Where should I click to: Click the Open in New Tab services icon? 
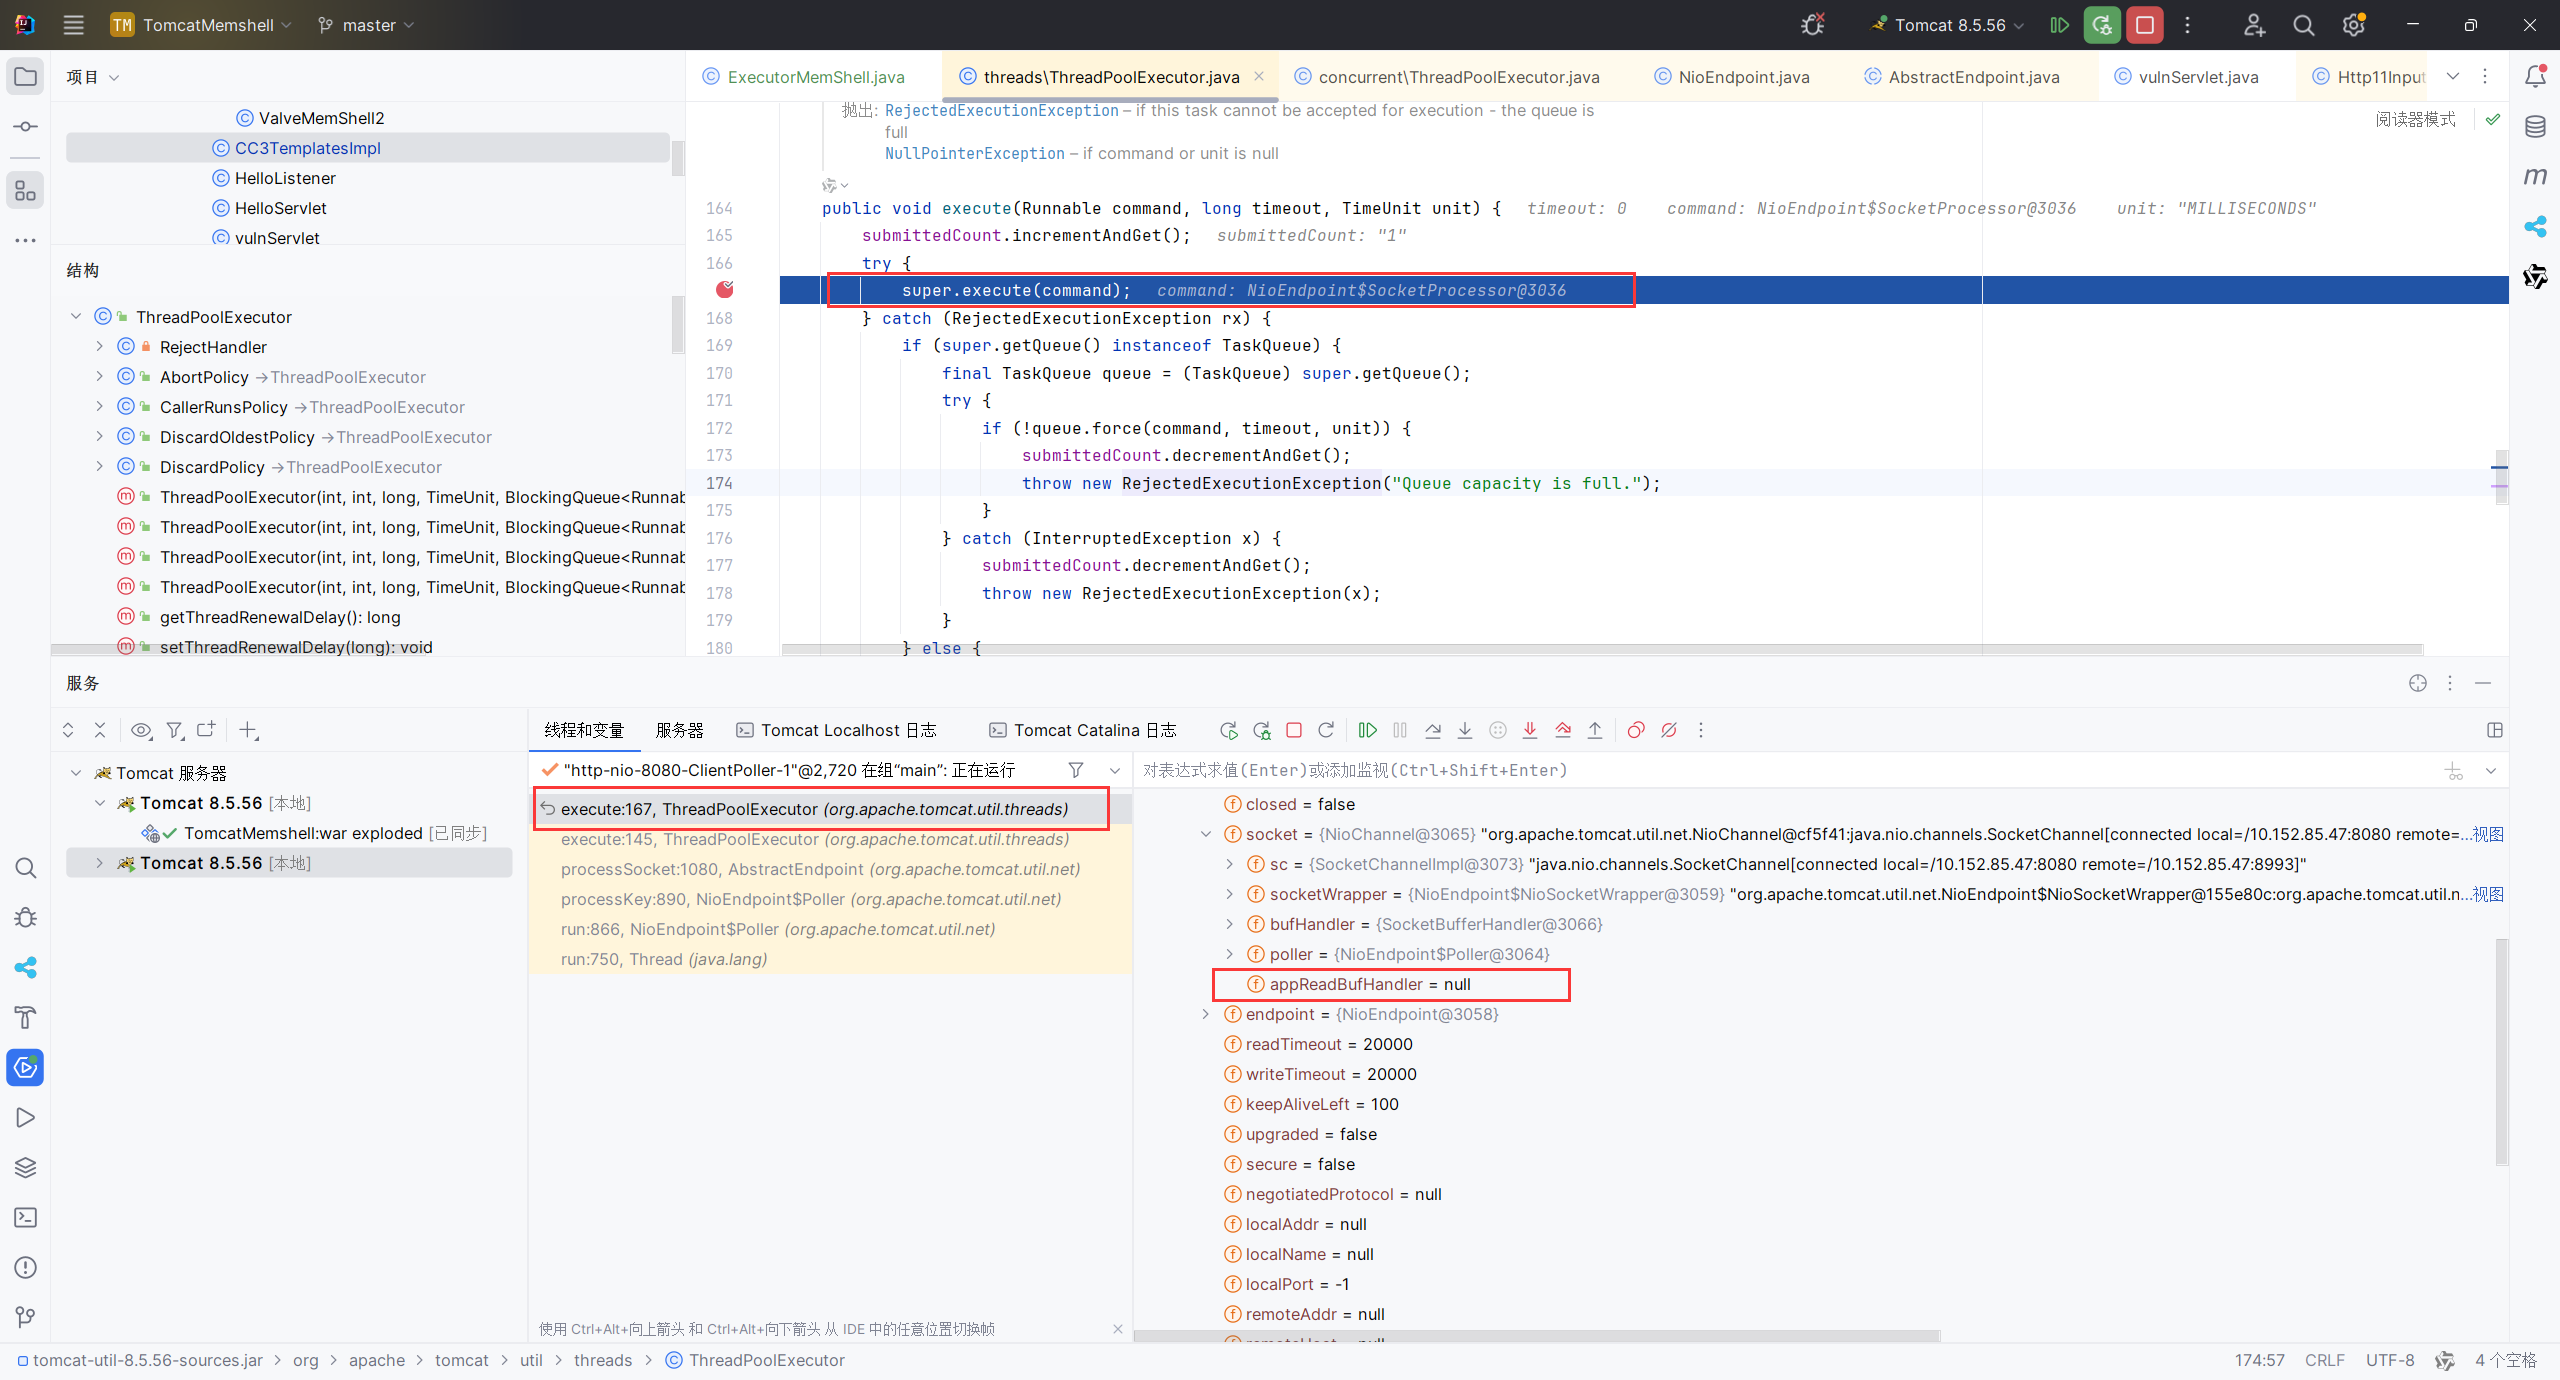[x=206, y=730]
